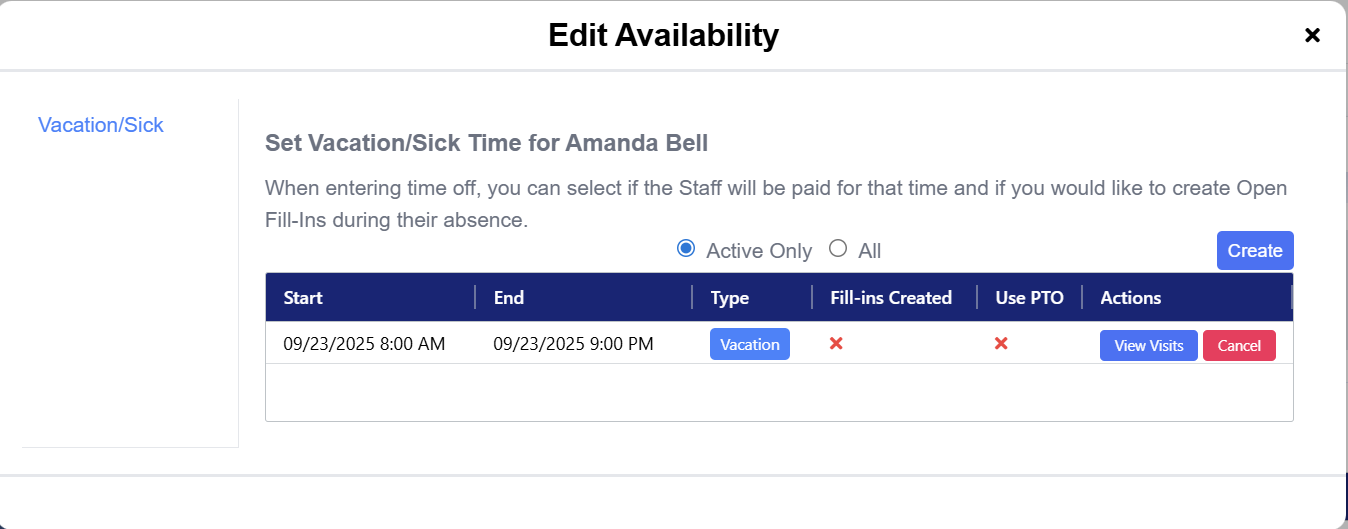
Task: Open the Vacation/Sick side tab
Action: click(101, 125)
